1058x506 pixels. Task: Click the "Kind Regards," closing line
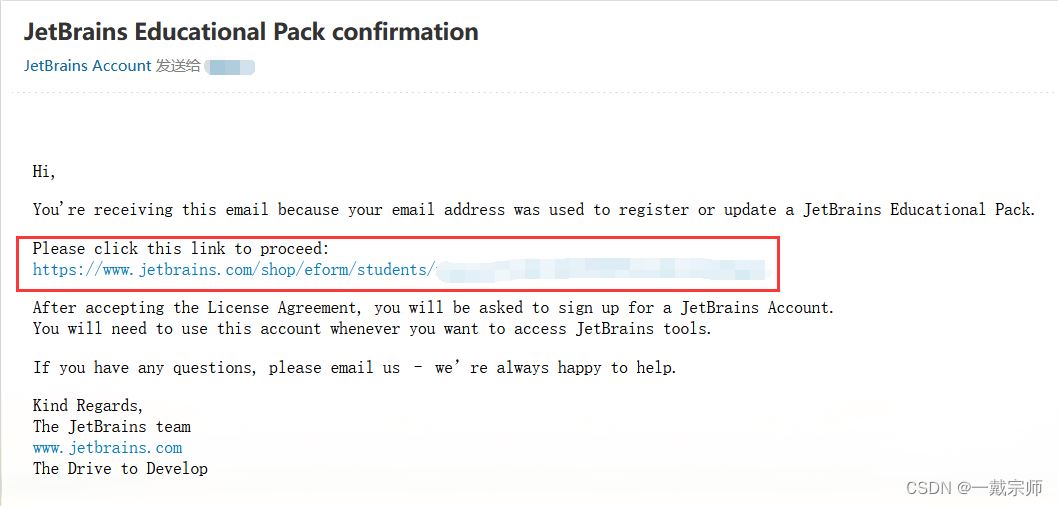pyautogui.click(x=88, y=405)
